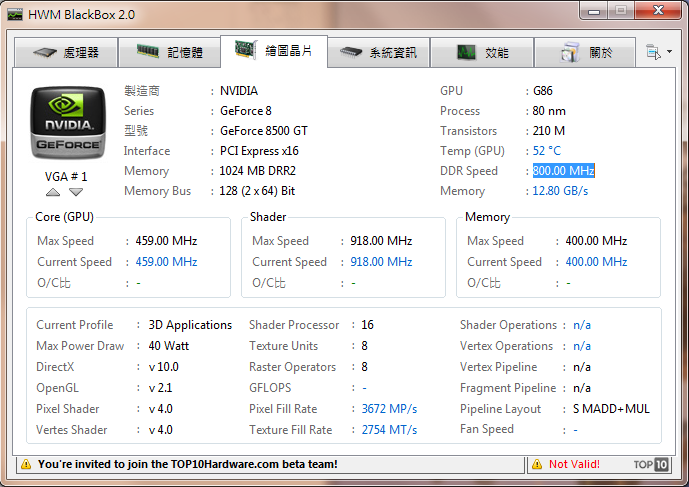The height and width of the screenshot is (487, 689).
Task: Click the CPU chip icon on 處理器 tab
Action: [x=45, y=52]
